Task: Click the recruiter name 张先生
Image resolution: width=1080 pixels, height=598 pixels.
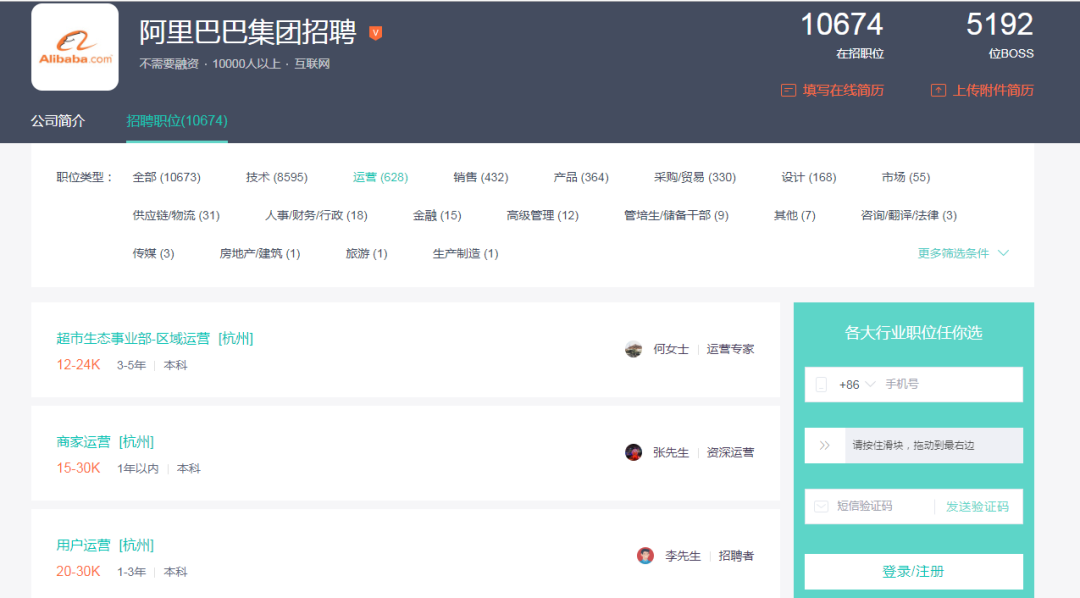Action: click(671, 453)
